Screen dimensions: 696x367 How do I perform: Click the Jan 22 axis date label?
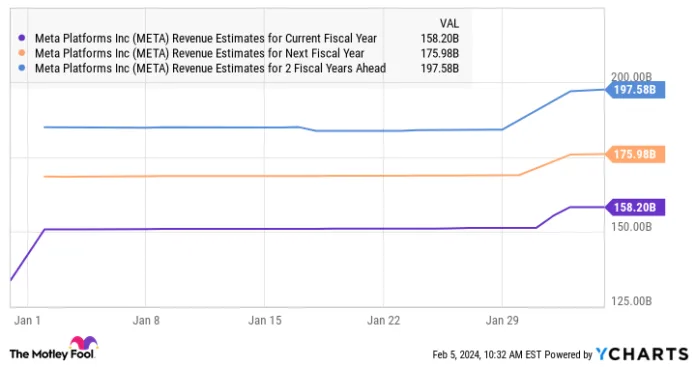(x=384, y=320)
